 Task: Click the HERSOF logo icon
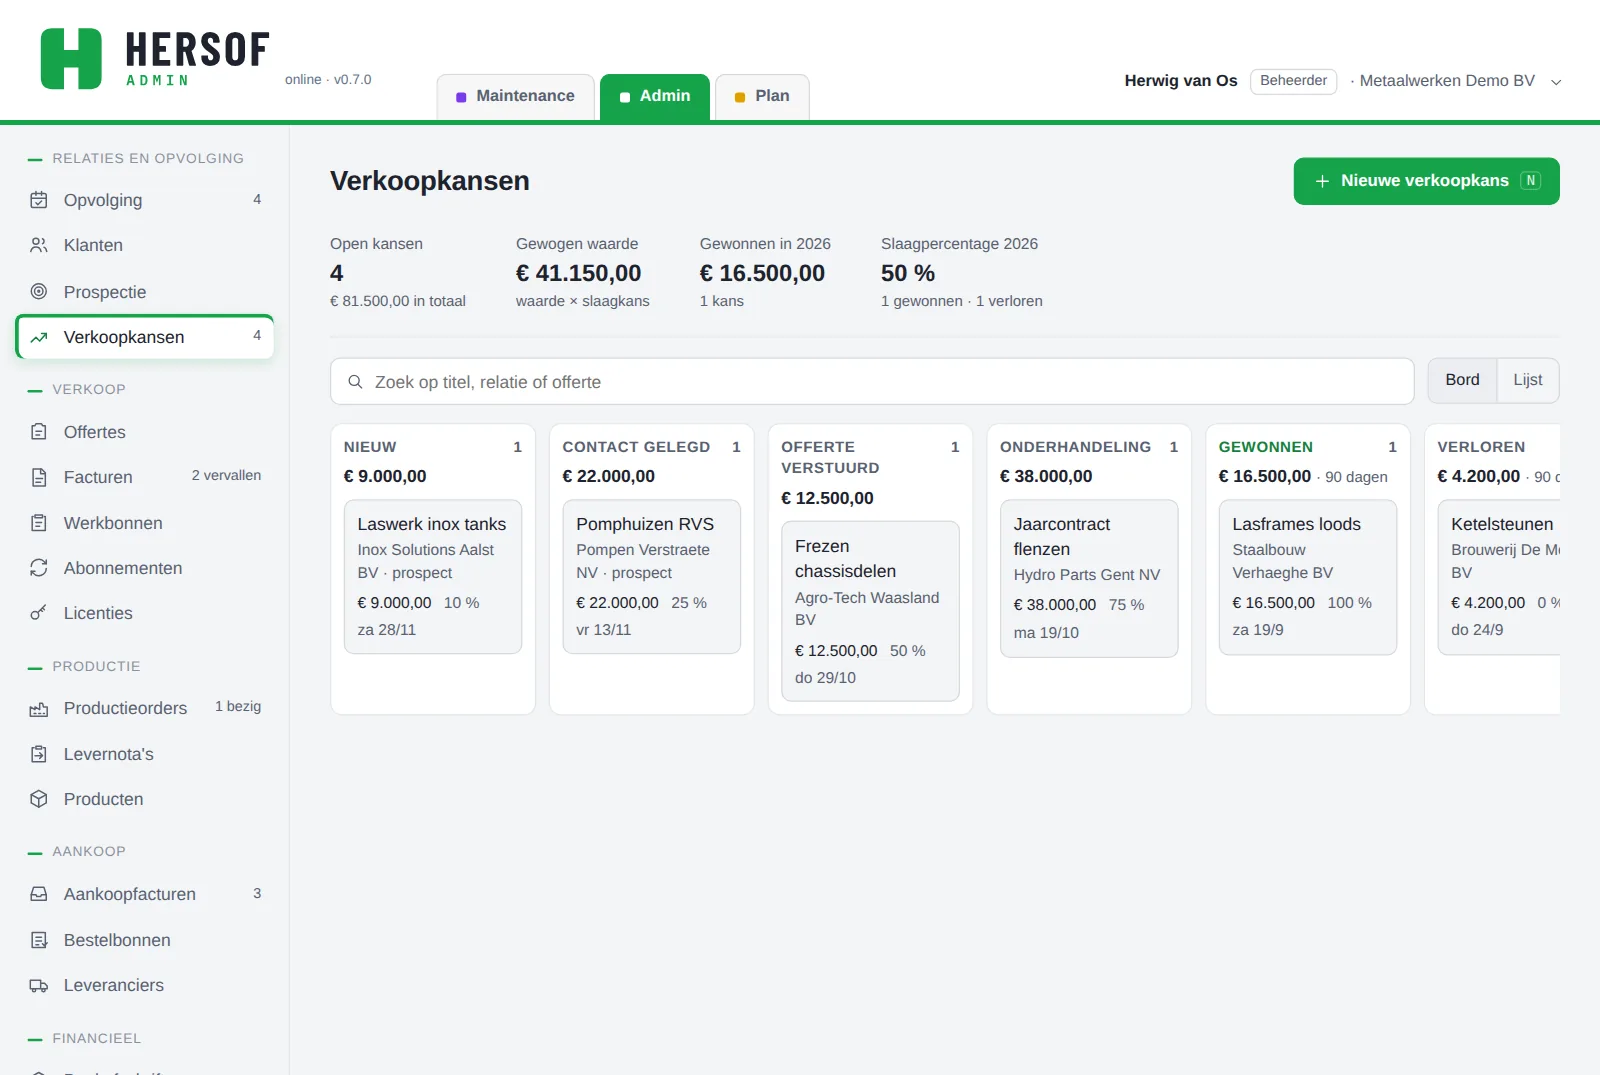coord(71,59)
